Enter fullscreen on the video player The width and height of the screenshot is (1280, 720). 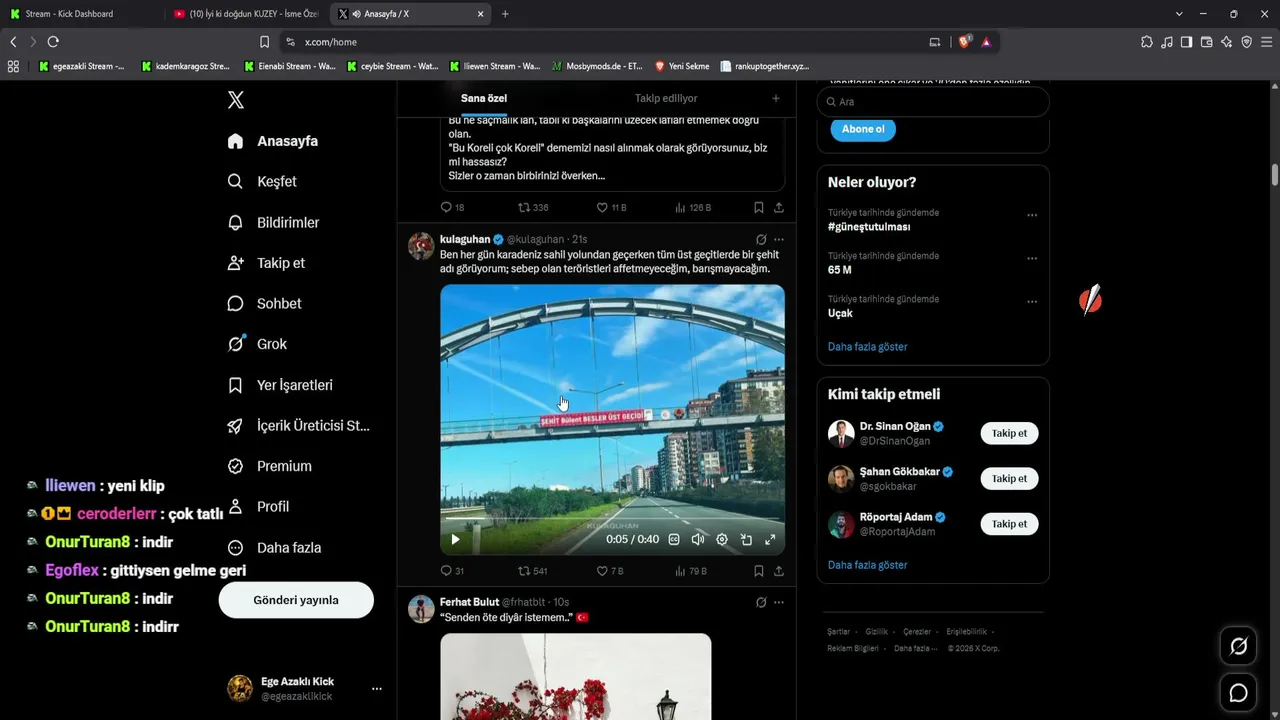(x=770, y=540)
